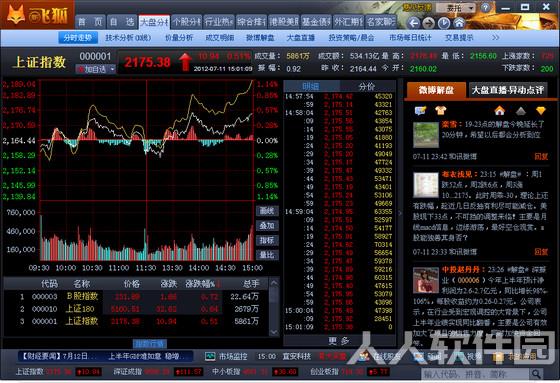The height and width of the screenshot is (383, 560).
Task: Click the orange house icon in 微博 panel
Action: (500, 111)
